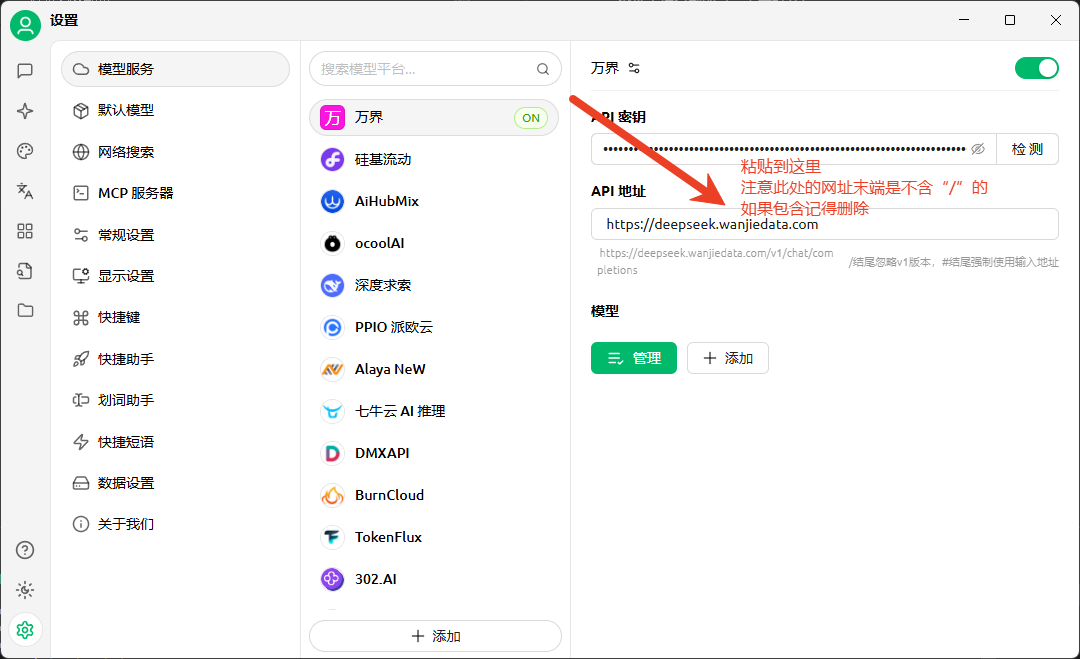This screenshot has height=659, width=1080.
Task: Select the 万界 provider row
Action: pyautogui.click(x=434, y=118)
